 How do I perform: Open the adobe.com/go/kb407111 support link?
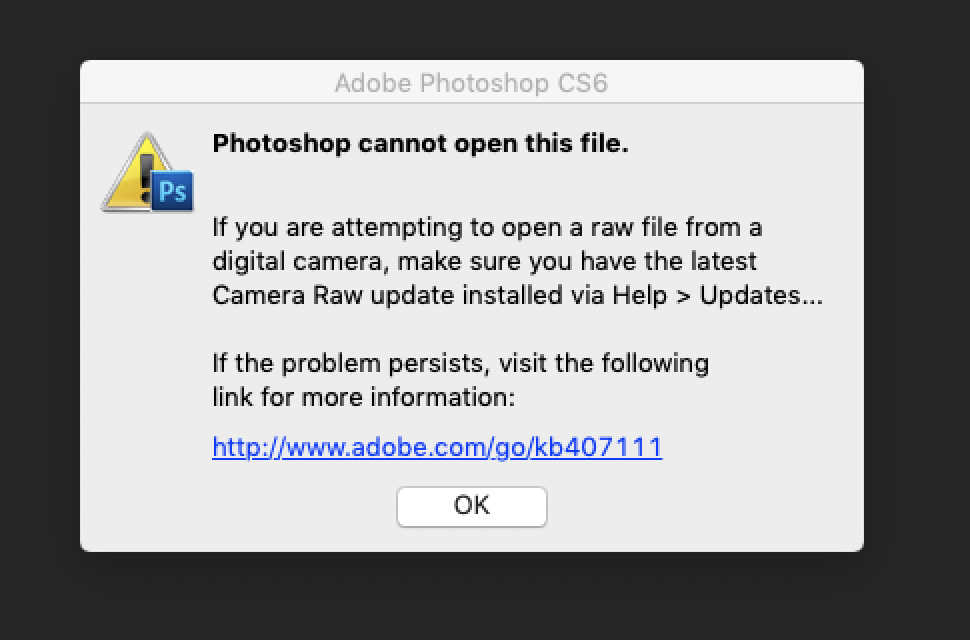(436, 447)
